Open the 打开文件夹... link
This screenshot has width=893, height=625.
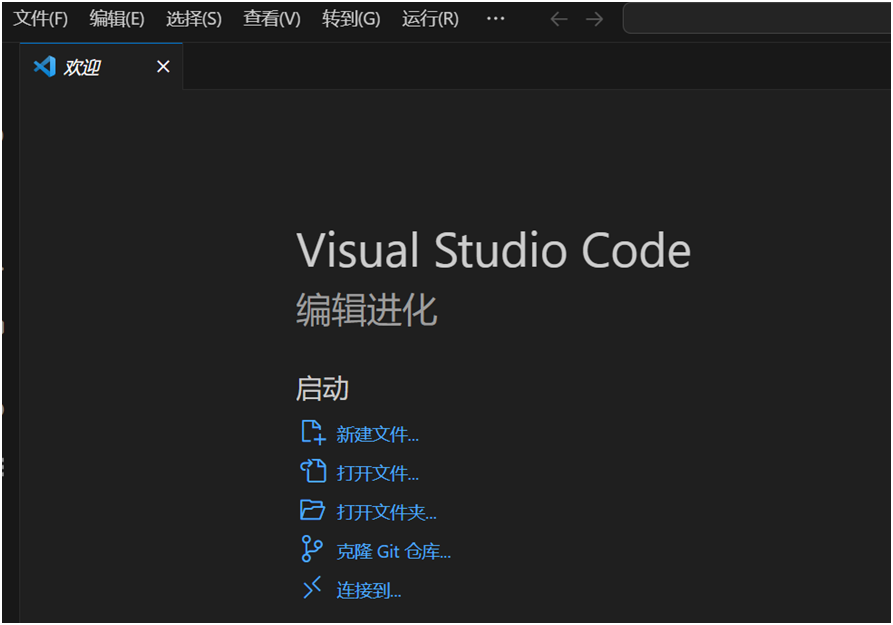click(x=386, y=512)
